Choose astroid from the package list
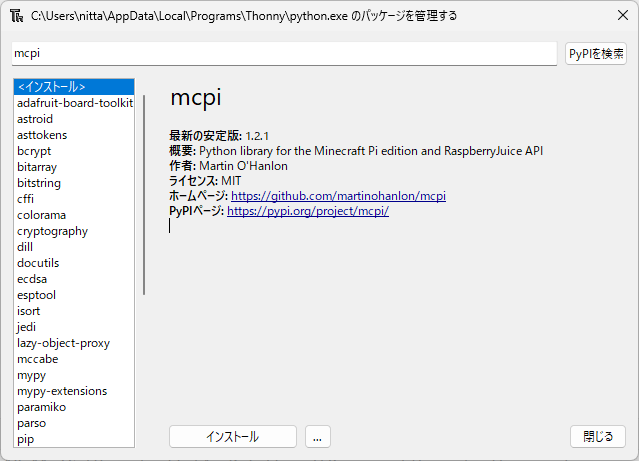Viewport: 639px width, 461px height. click(35, 119)
